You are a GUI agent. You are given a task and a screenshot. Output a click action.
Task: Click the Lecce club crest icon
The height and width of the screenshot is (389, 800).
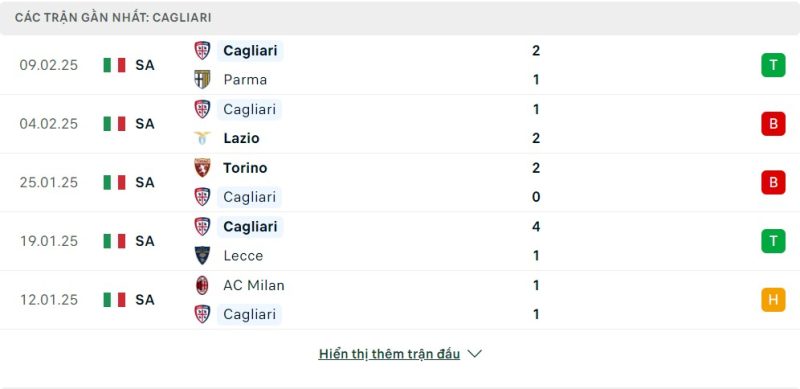click(202, 255)
